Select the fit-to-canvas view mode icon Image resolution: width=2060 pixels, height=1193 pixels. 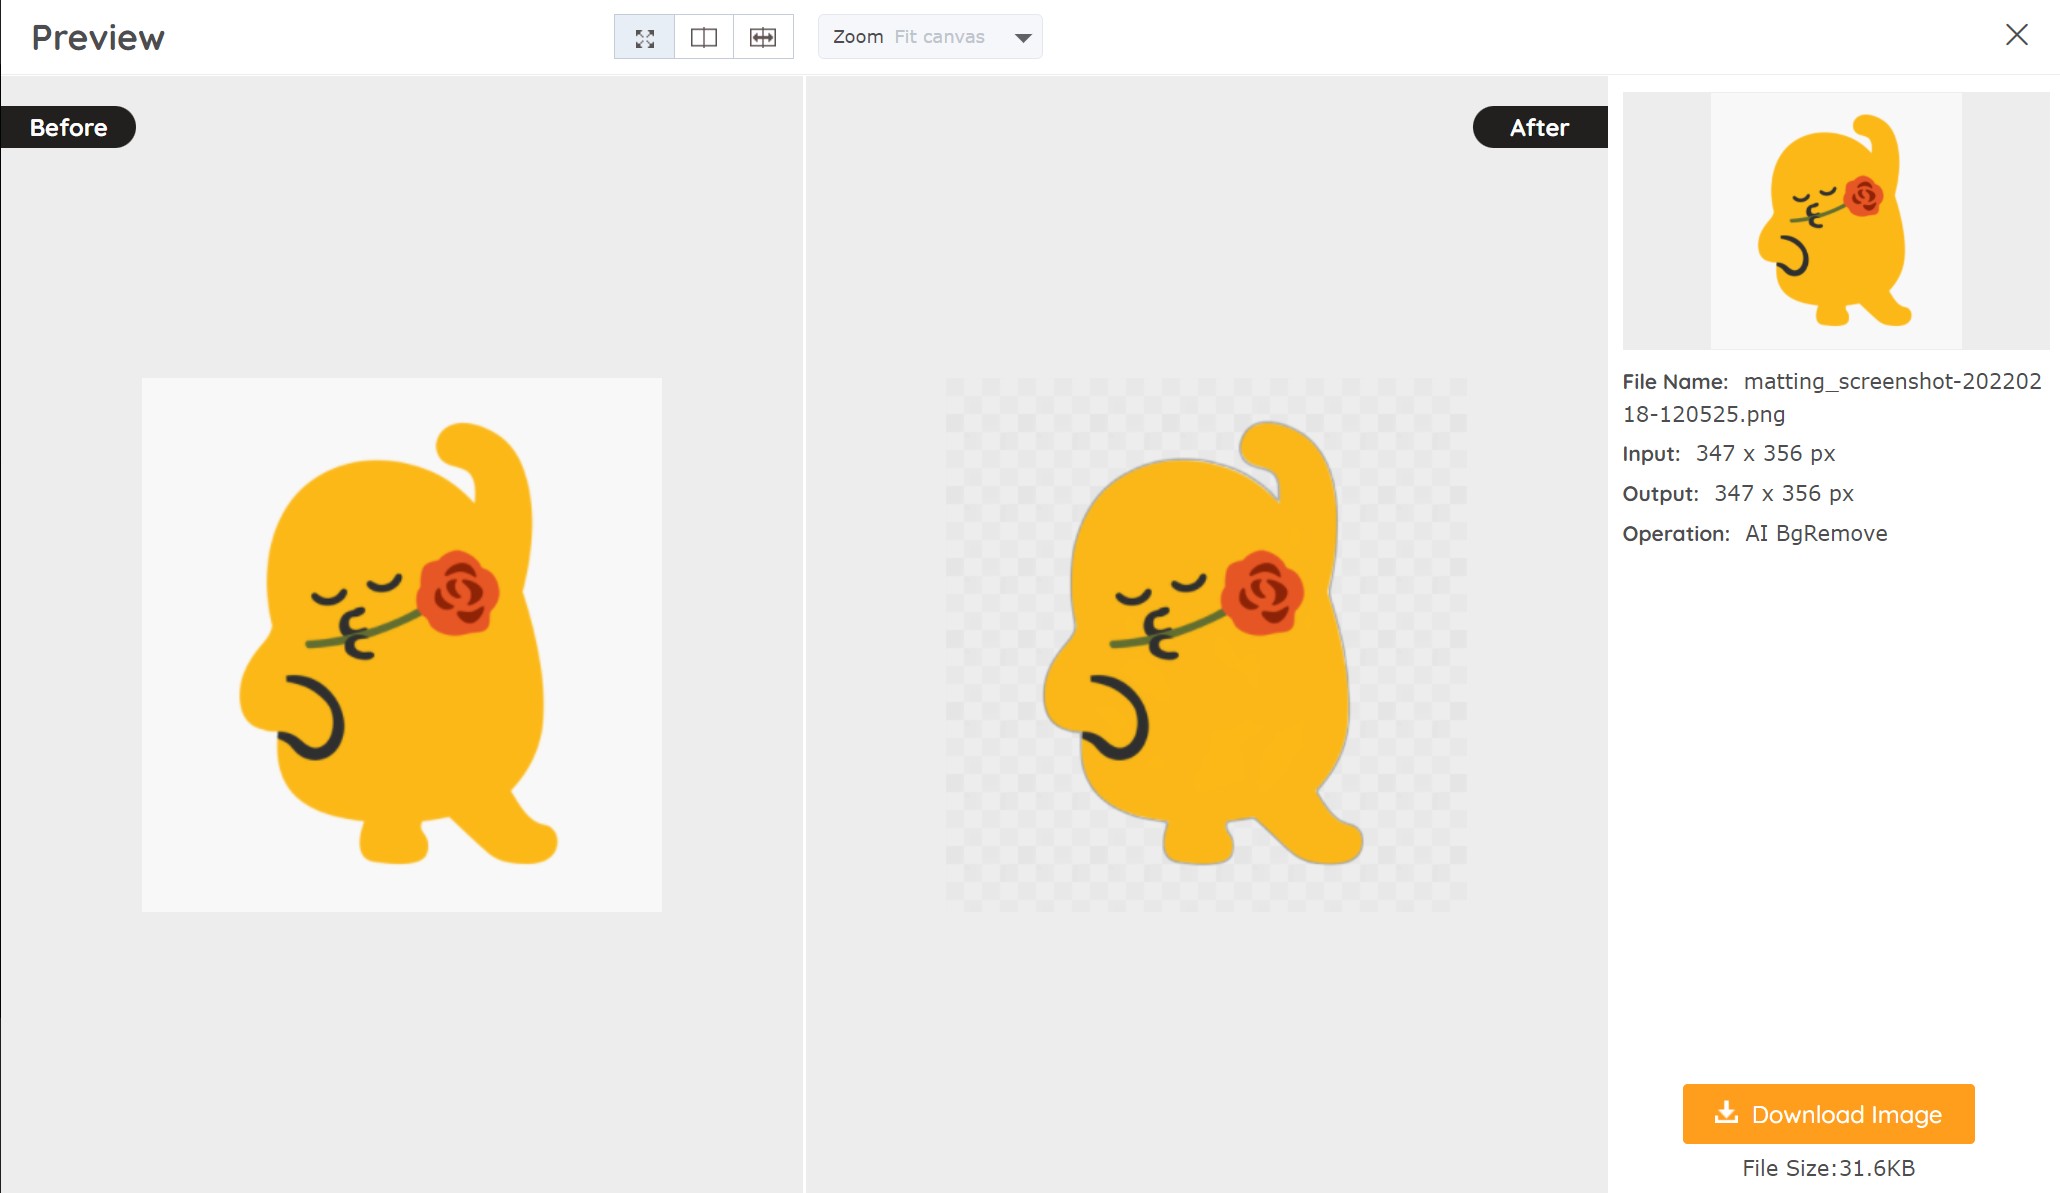point(644,37)
